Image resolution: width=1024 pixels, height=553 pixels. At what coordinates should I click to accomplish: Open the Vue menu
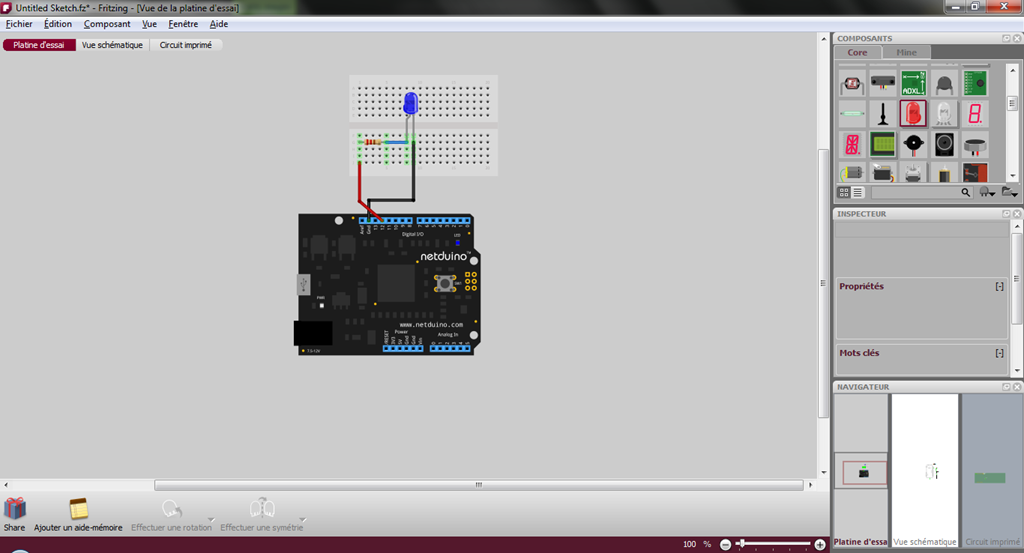[x=150, y=24]
